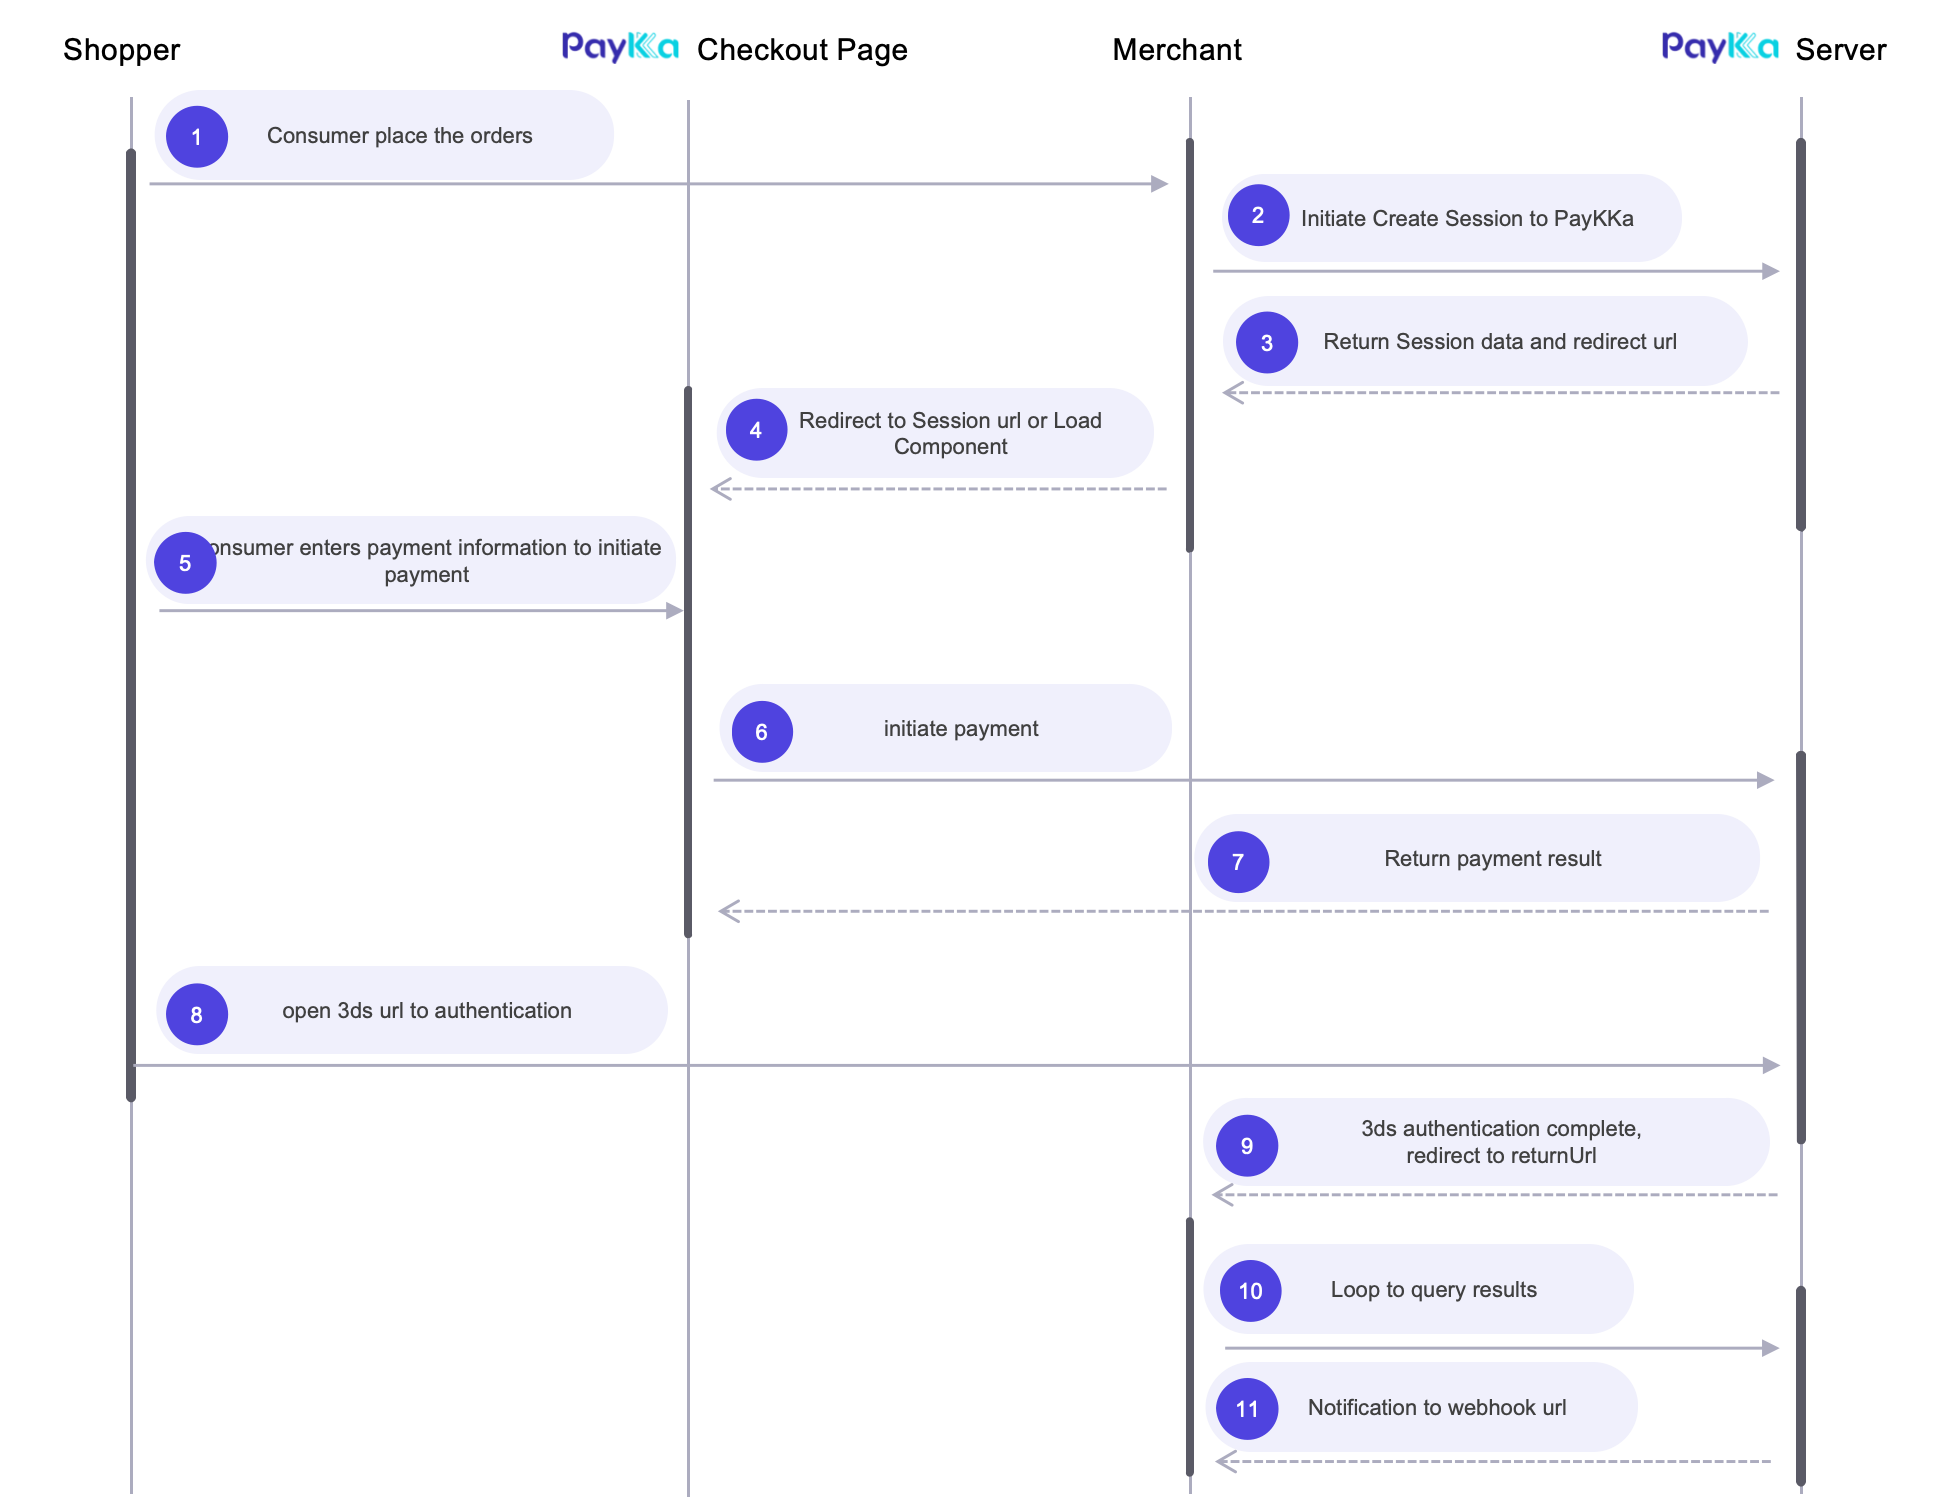Screen dimensions: 1940x1504
Task: Select "Return payment result" label
Action: [1493, 859]
